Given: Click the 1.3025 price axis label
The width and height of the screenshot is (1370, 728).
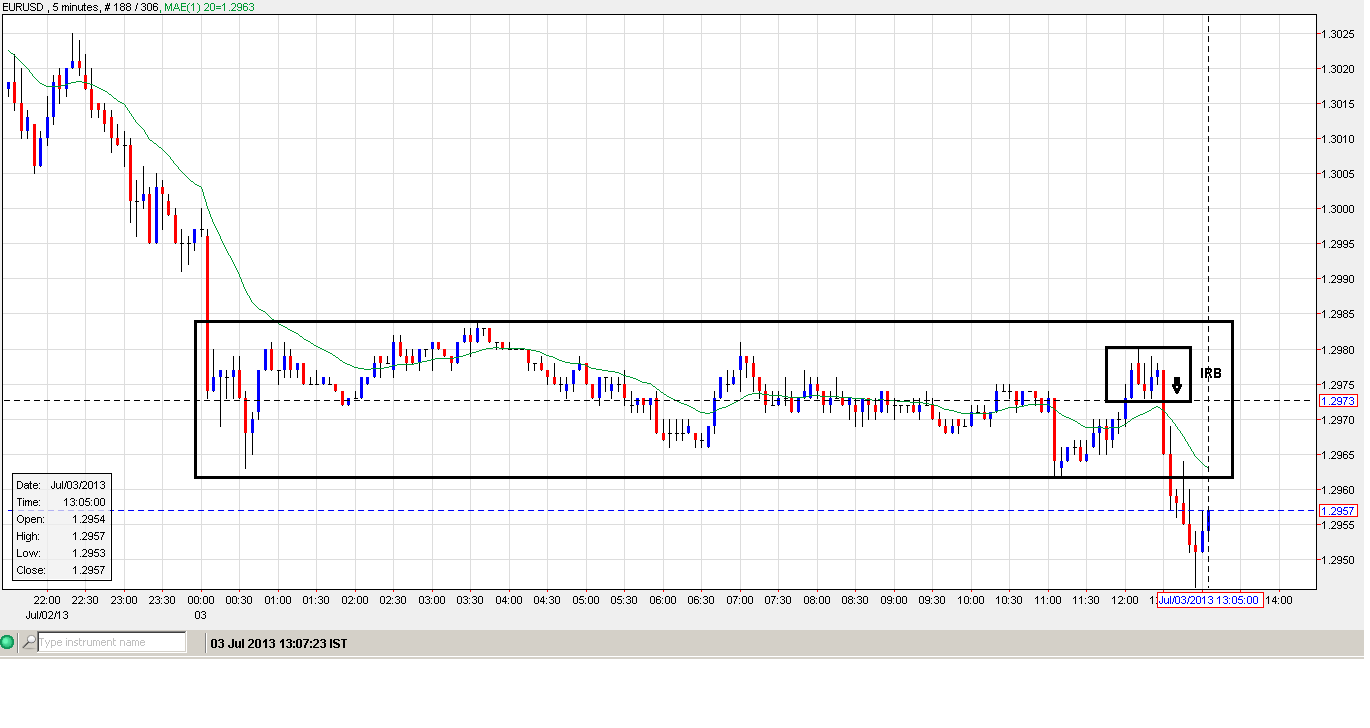Looking at the screenshot, I should coord(1338,34).
